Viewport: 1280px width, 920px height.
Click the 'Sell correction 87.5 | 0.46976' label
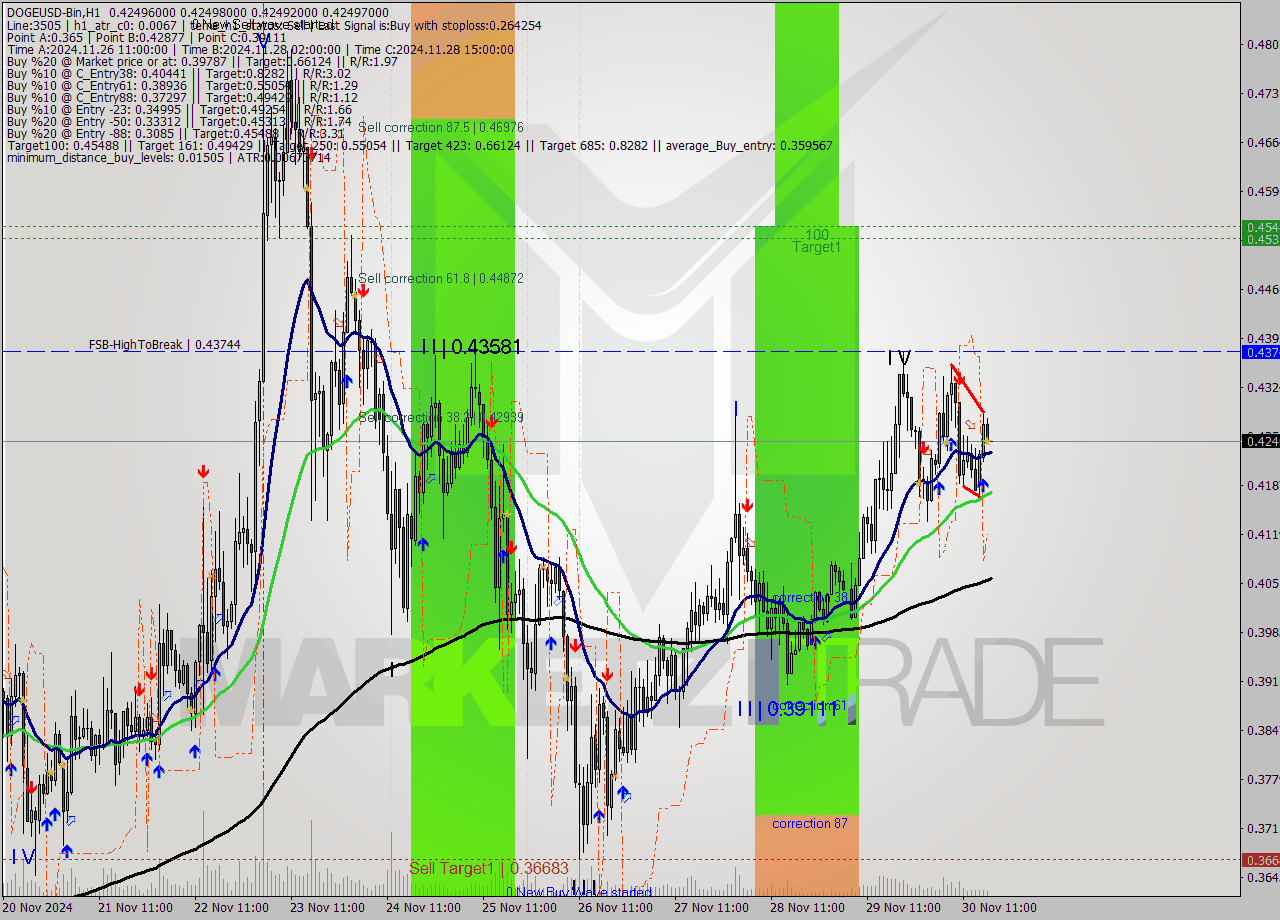(x=441, y=127)
